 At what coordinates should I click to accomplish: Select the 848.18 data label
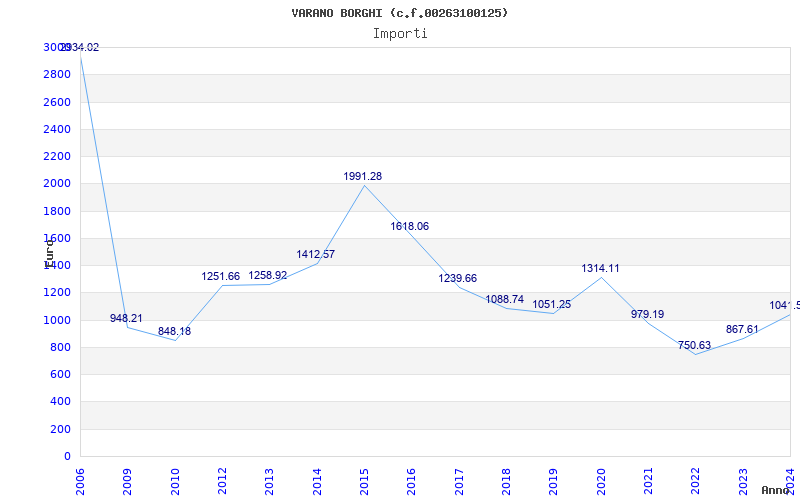click(174, 332)
